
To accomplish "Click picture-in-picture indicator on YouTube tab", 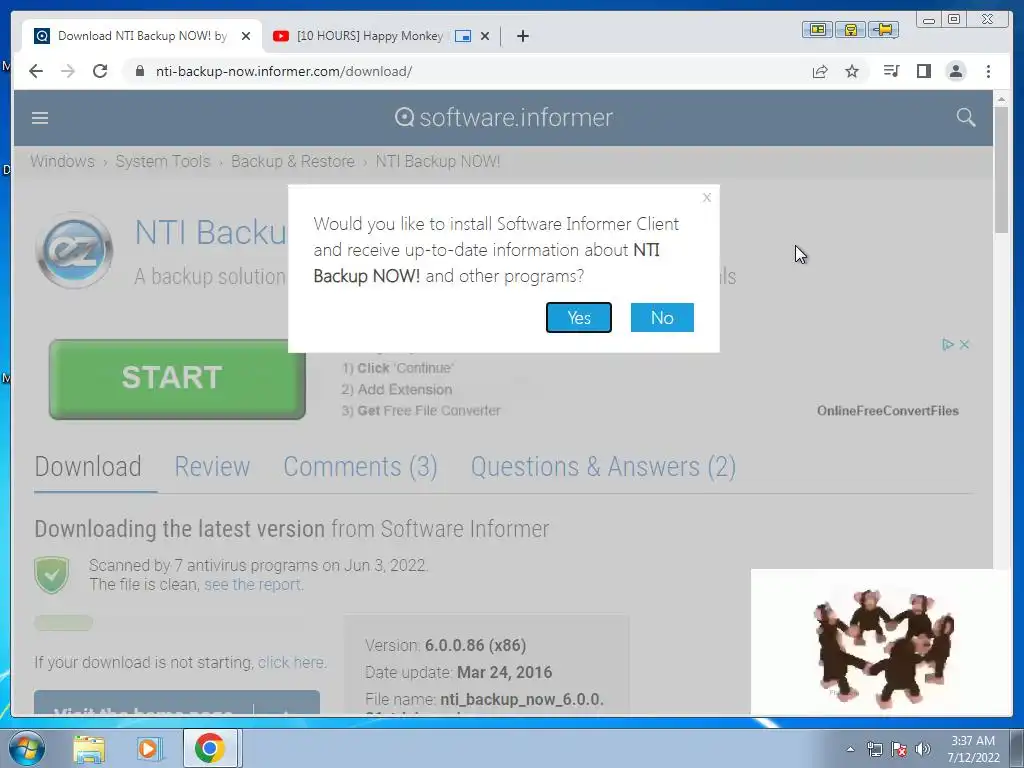I will pos(463,36).
